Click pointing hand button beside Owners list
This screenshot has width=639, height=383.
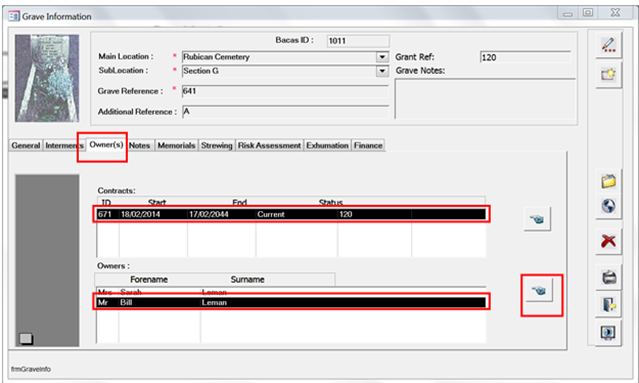coord(539,291)
